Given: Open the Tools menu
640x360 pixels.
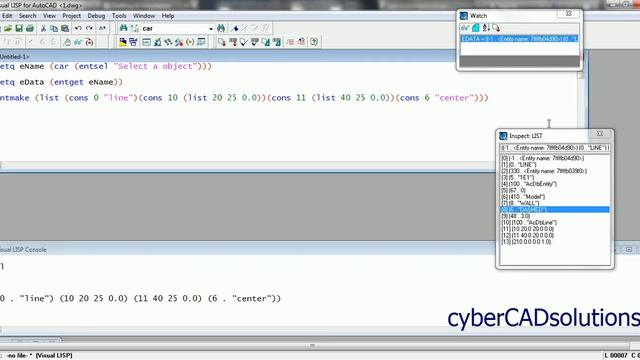Looking at the screenshot, I should click(x=119, y=16).
